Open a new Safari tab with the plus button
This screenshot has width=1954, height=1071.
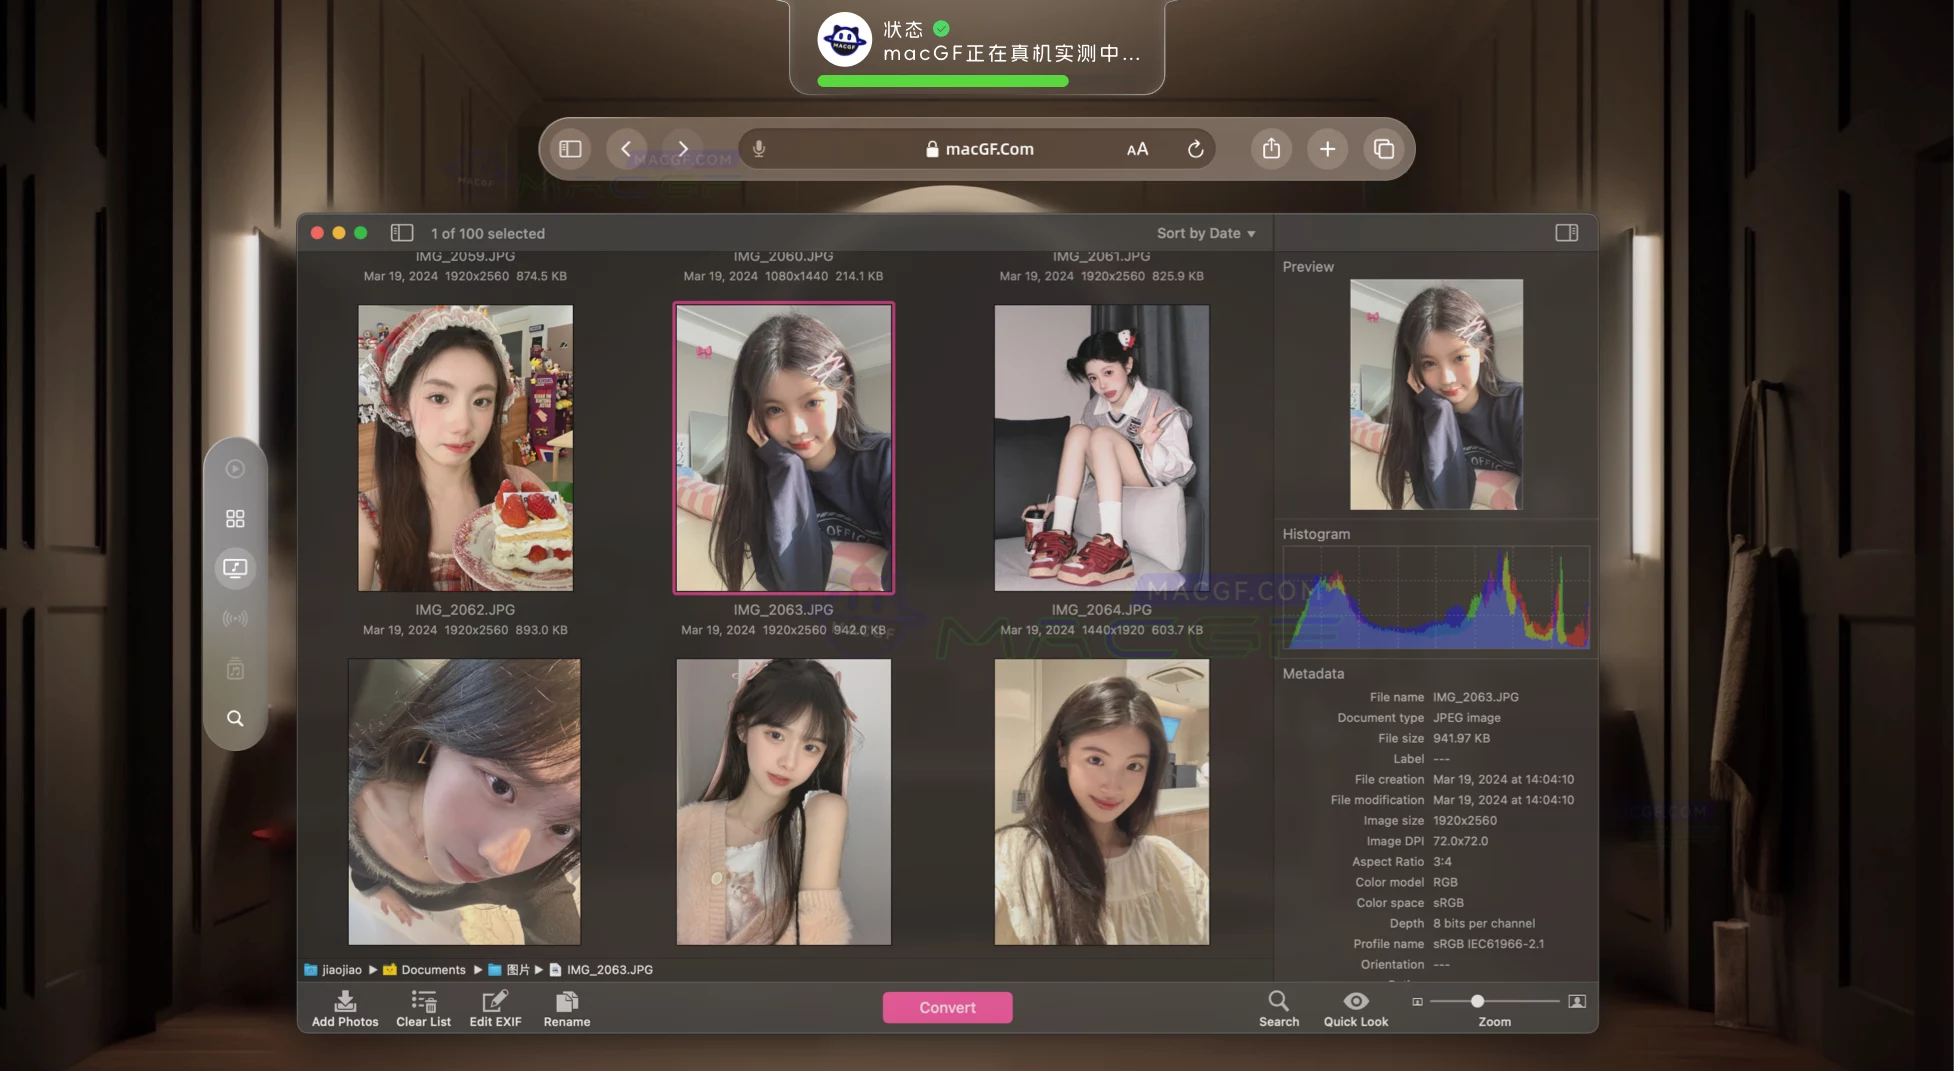pos(1327,148)
